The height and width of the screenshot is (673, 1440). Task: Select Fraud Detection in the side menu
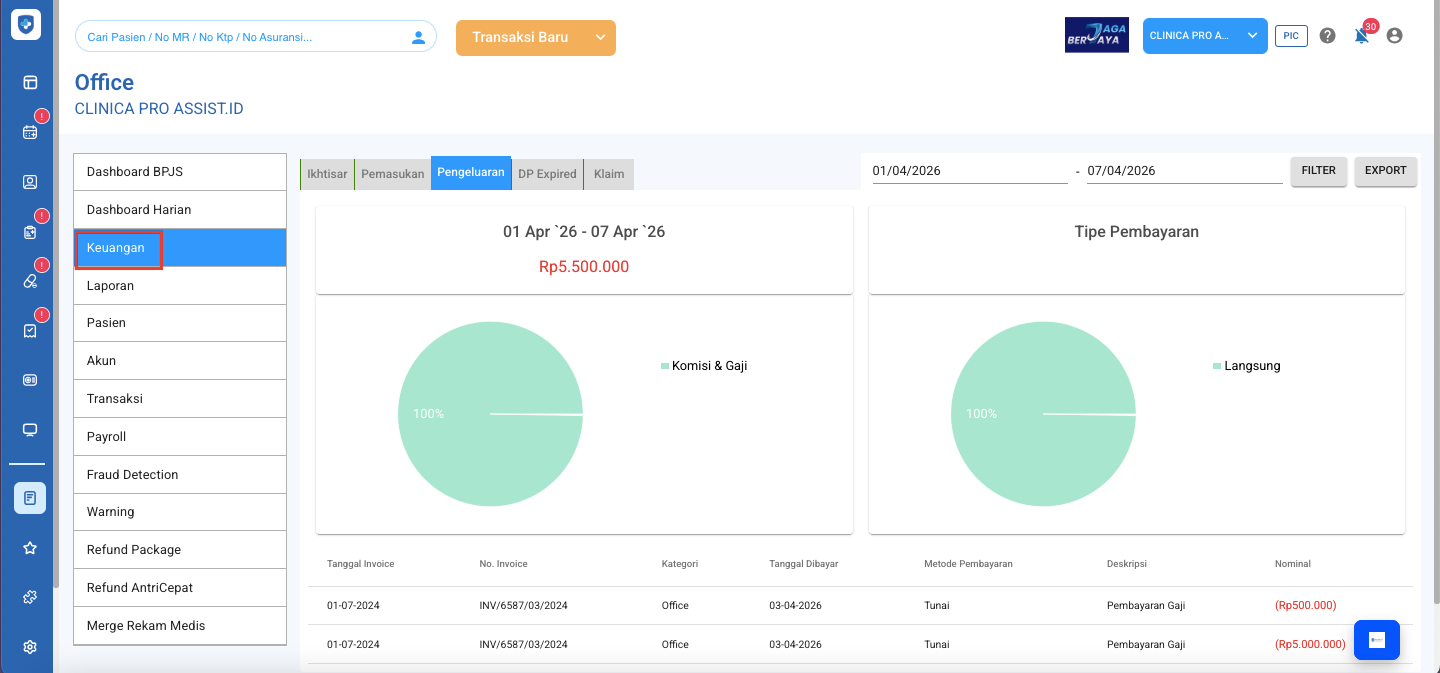tap(133, 475)
